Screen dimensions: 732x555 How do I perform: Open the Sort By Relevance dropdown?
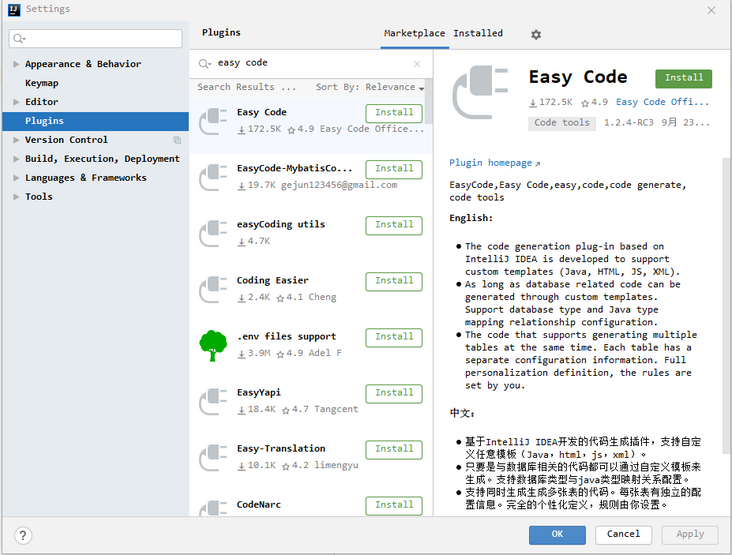pyautogui.click(x=370, y=87)
